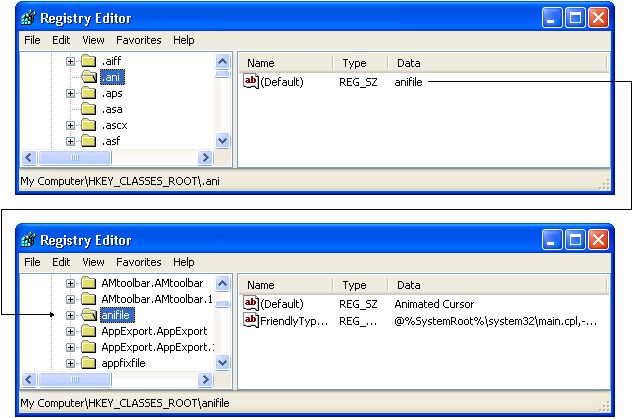This screenshot has width=633, height=418.
Task: Expand the anifile key node
Action: click(71, 315)
